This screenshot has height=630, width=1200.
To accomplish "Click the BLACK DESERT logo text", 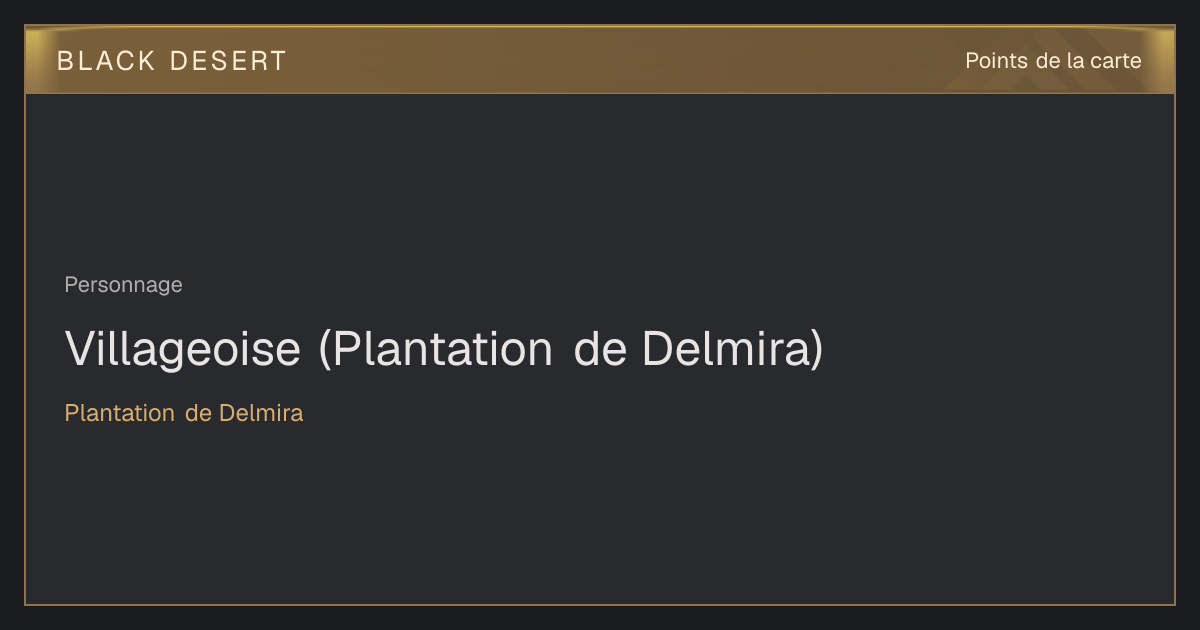I will 172,61.
